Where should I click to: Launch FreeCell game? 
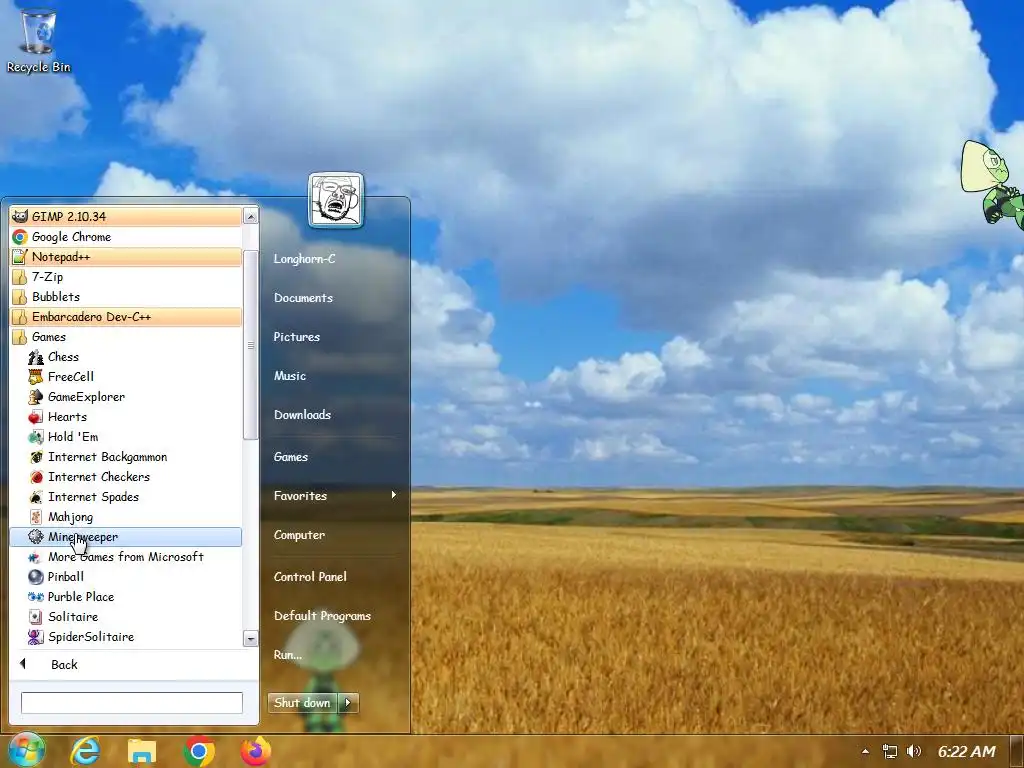[126, 377]
